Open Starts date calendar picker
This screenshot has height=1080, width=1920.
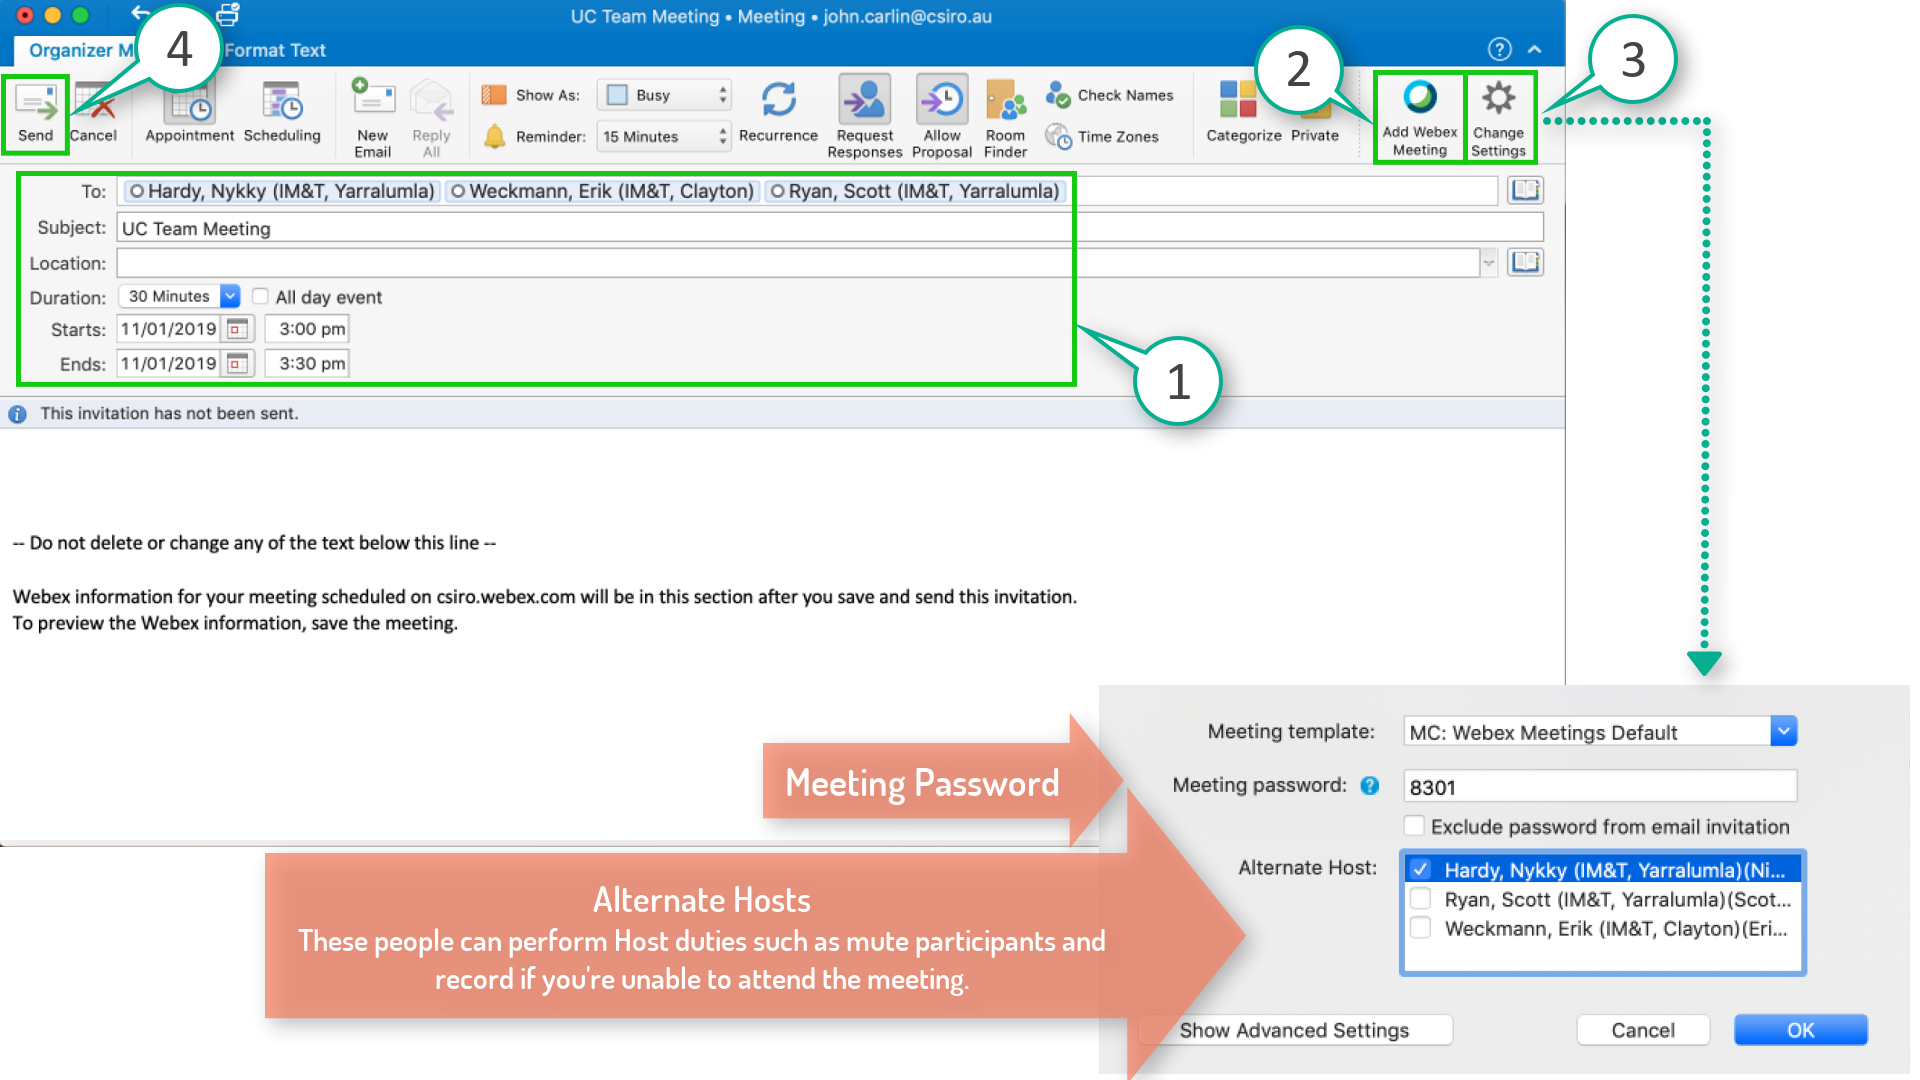pyautogui.click(x=238, y=329)
